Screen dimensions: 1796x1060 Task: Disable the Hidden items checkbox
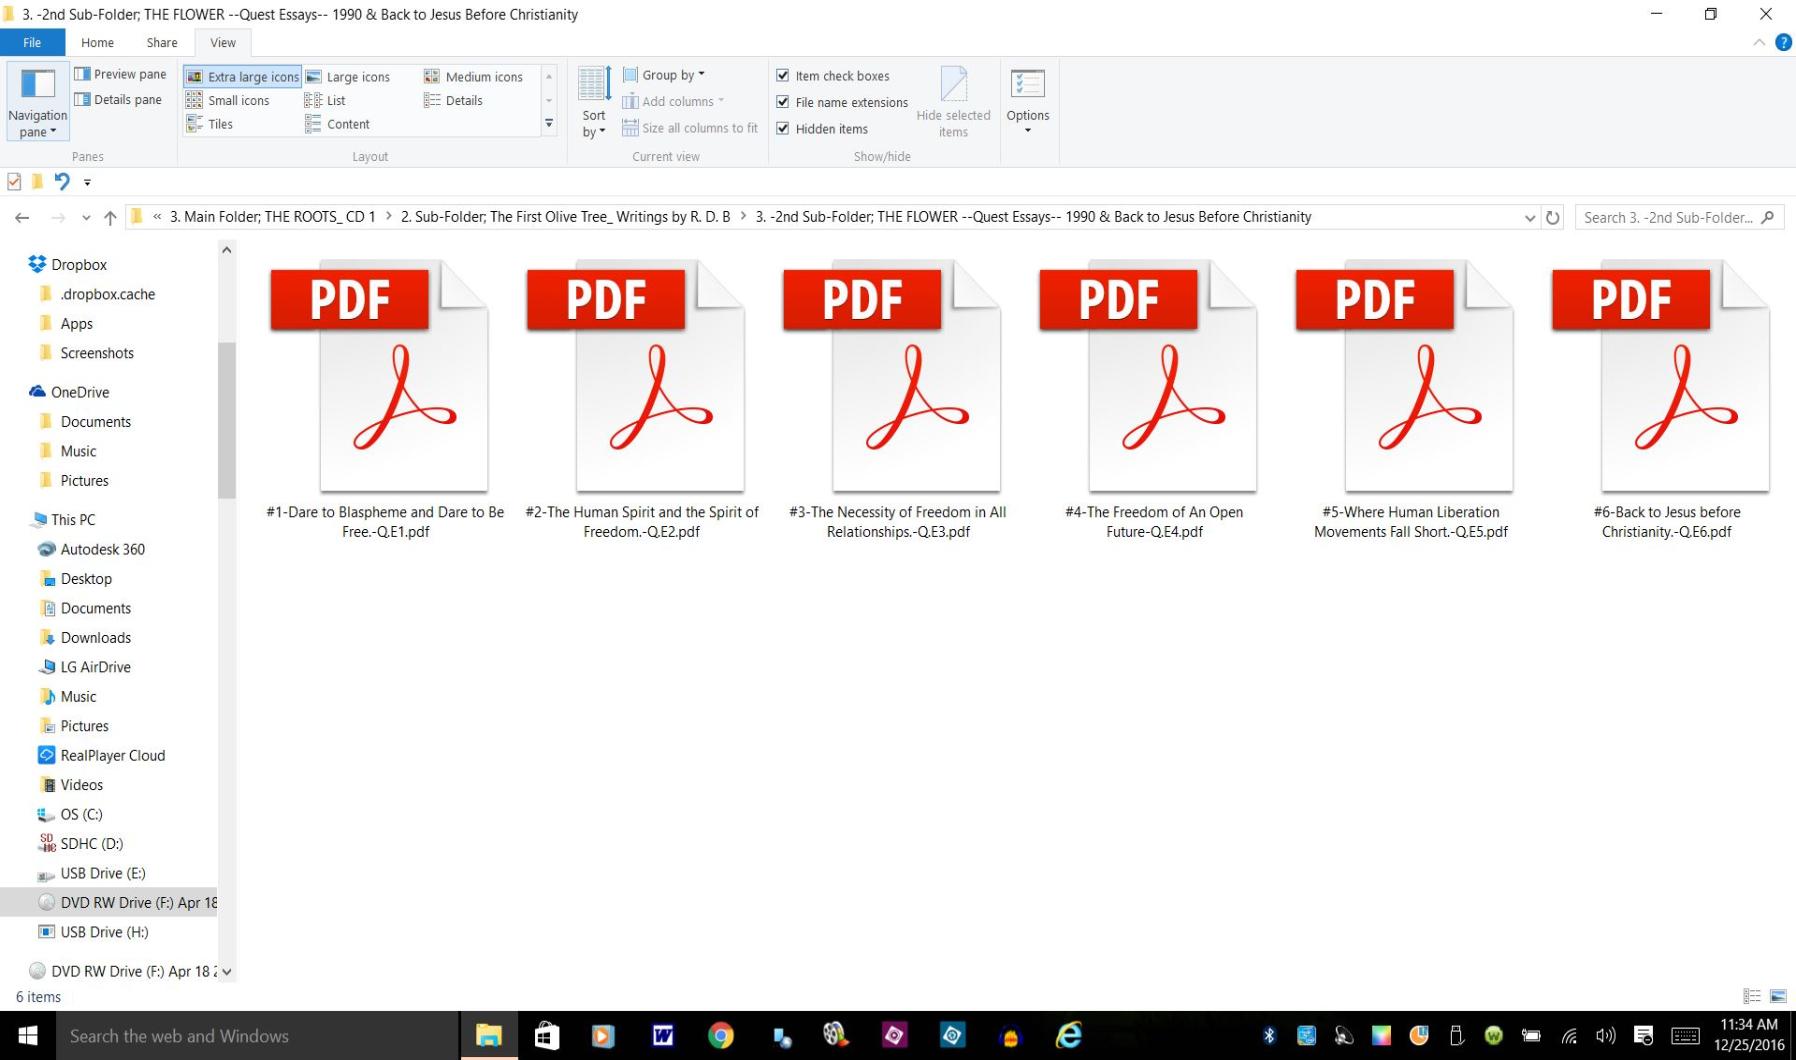click(783, 129)
